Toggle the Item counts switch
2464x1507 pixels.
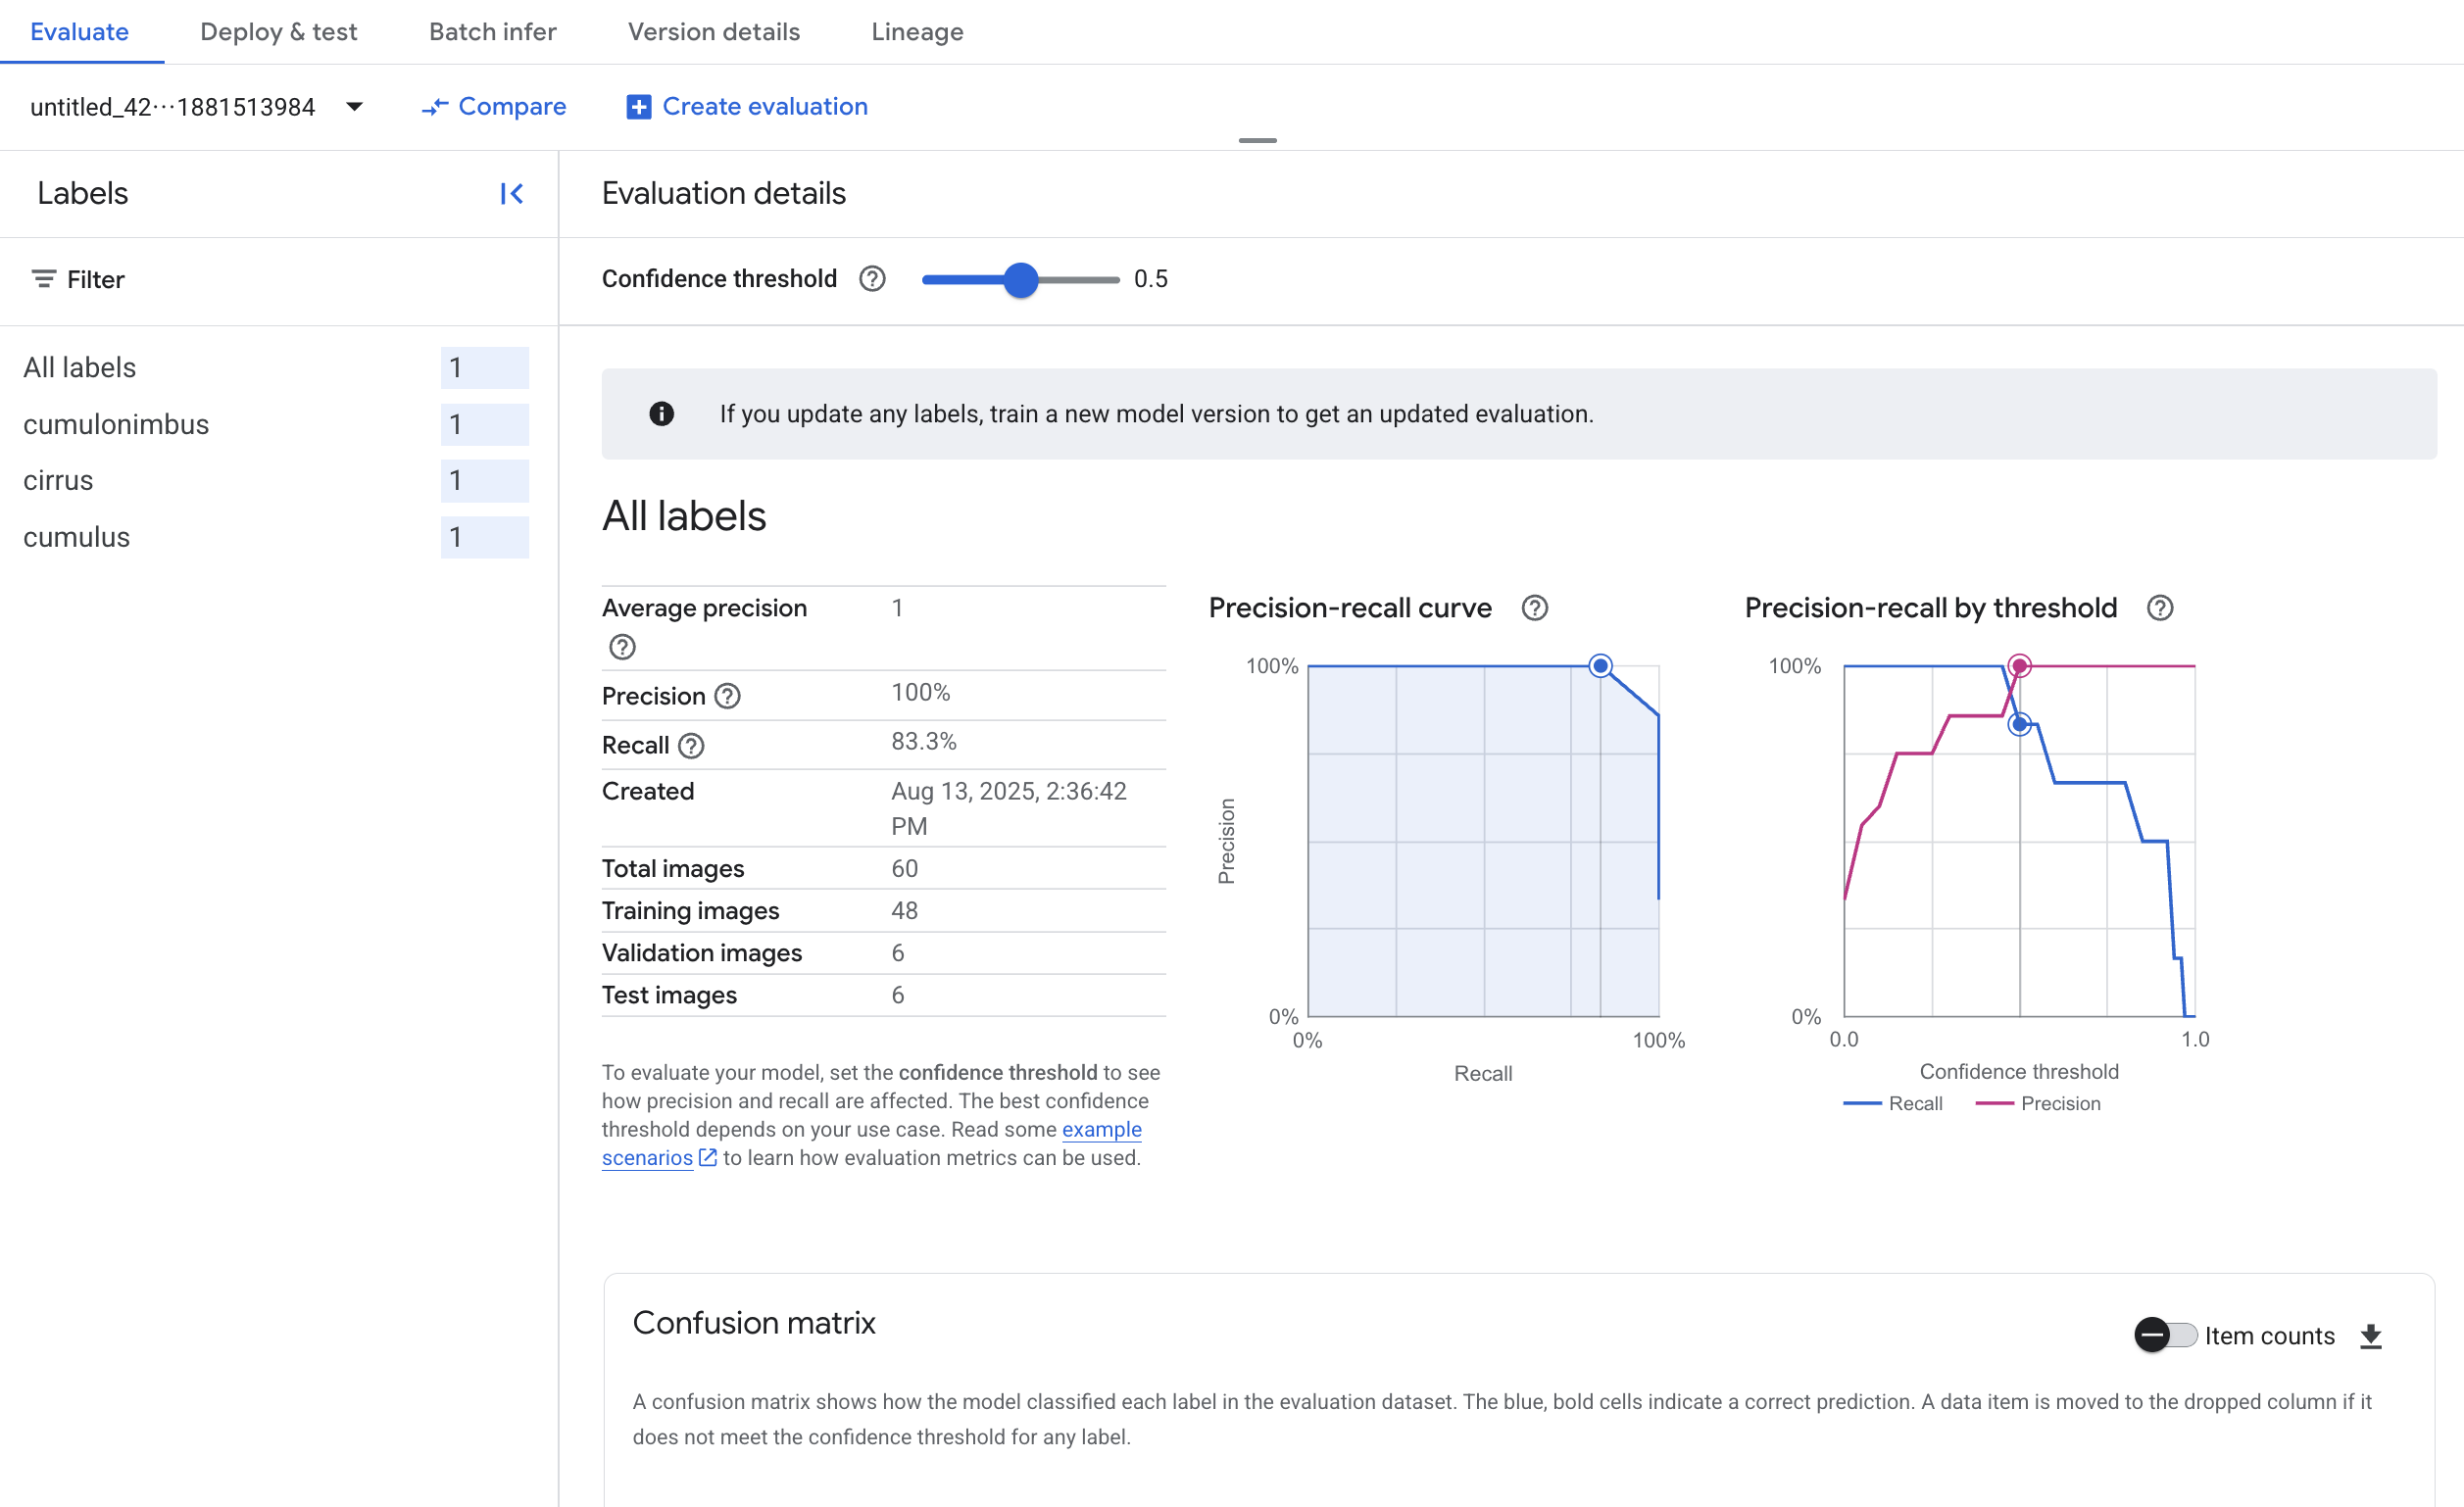2165,1336
